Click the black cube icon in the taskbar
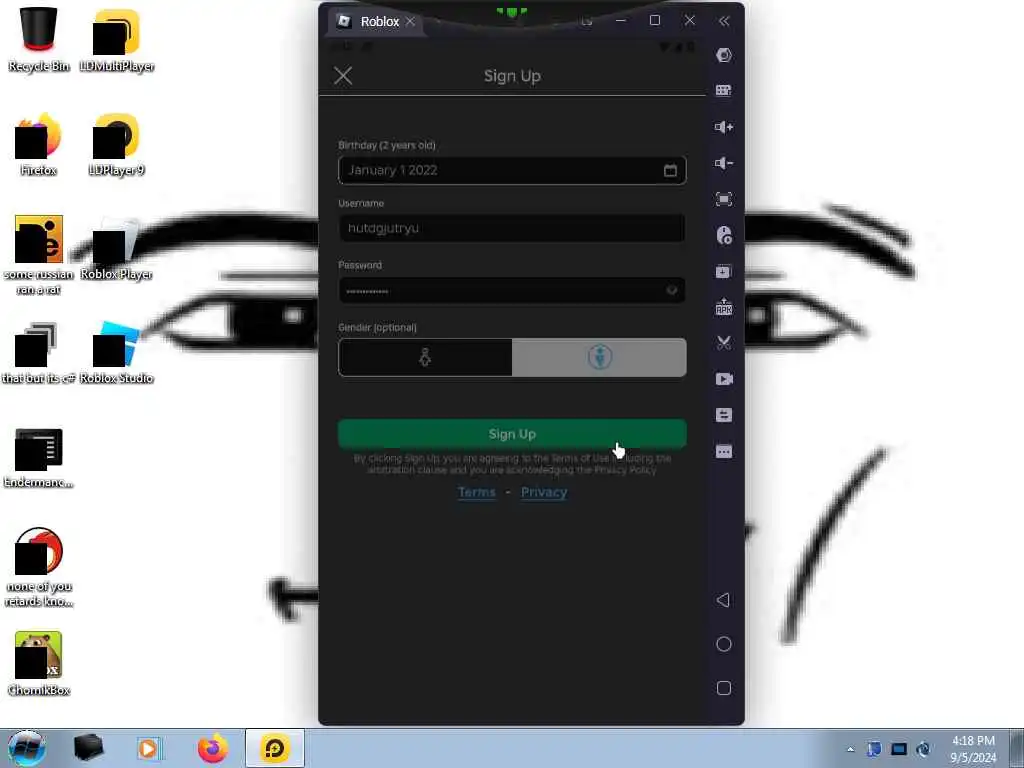 pyautogui.click(x=88, y=748)
